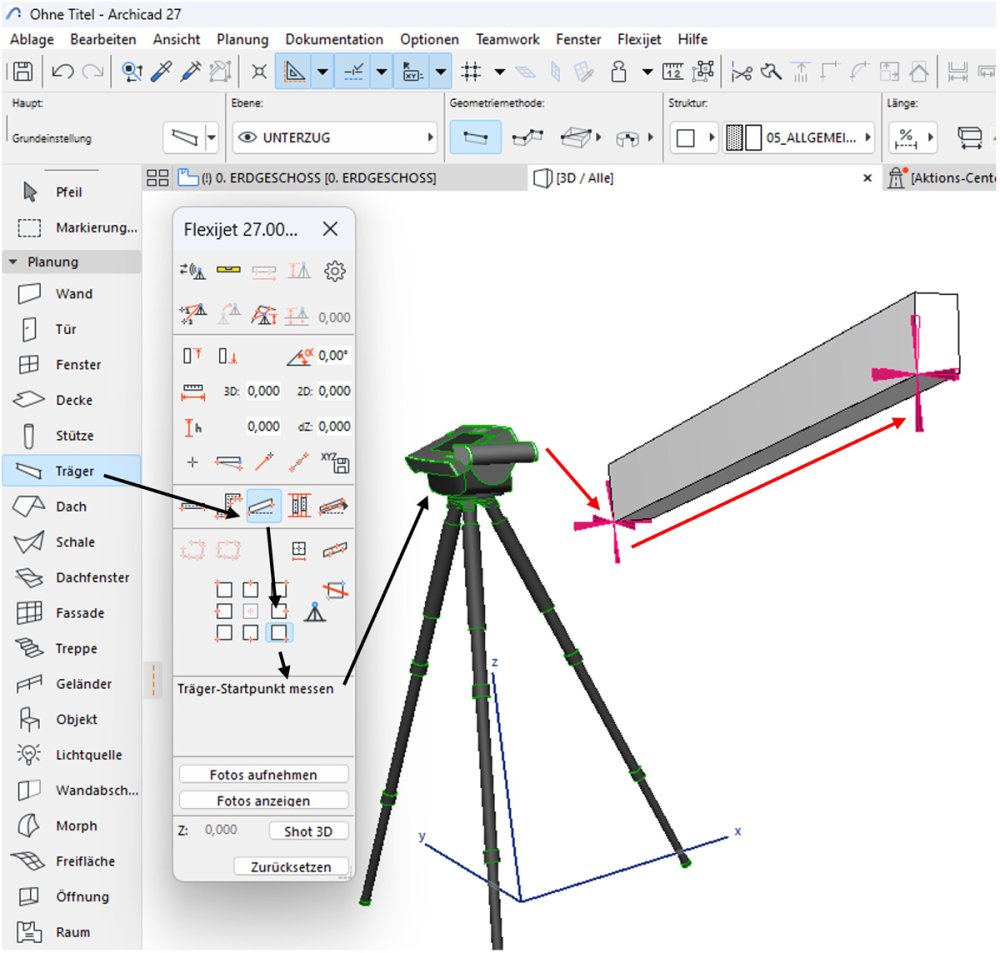Select the Wand tool
The image size is (1000, 953).
[x=71, y=294]
